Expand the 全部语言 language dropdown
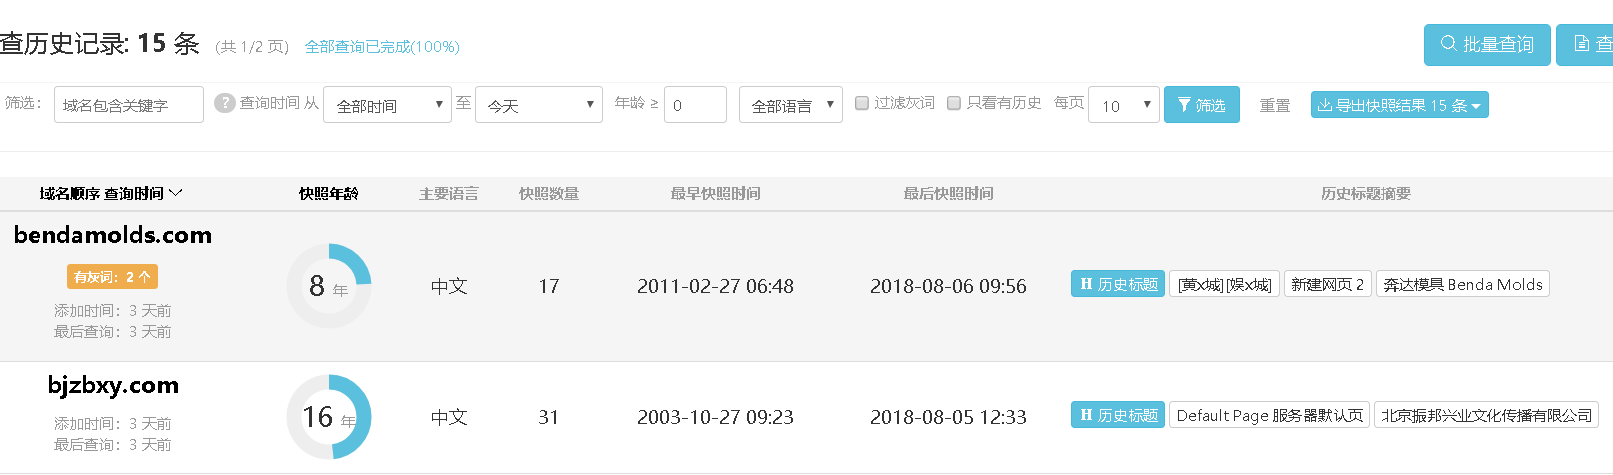The height and width of the screenshot is (475, 1613). tap(791, 105)
